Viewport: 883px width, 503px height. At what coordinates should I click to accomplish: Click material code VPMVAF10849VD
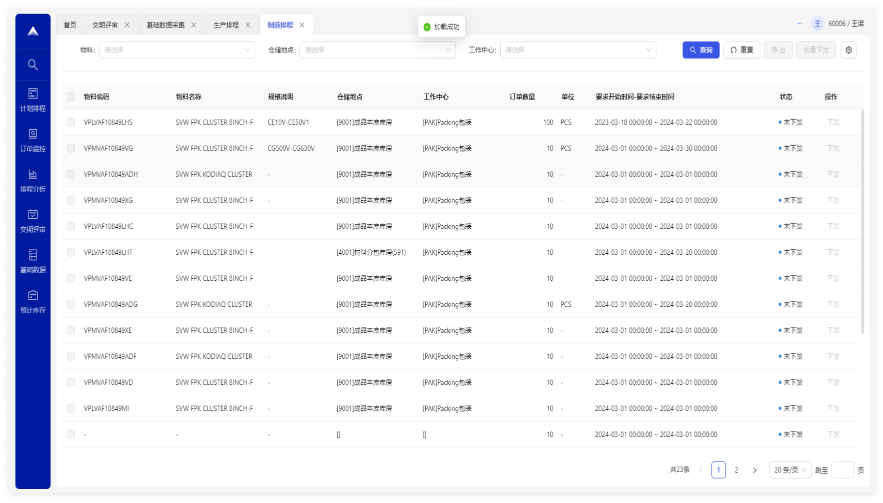pos(108,382)
